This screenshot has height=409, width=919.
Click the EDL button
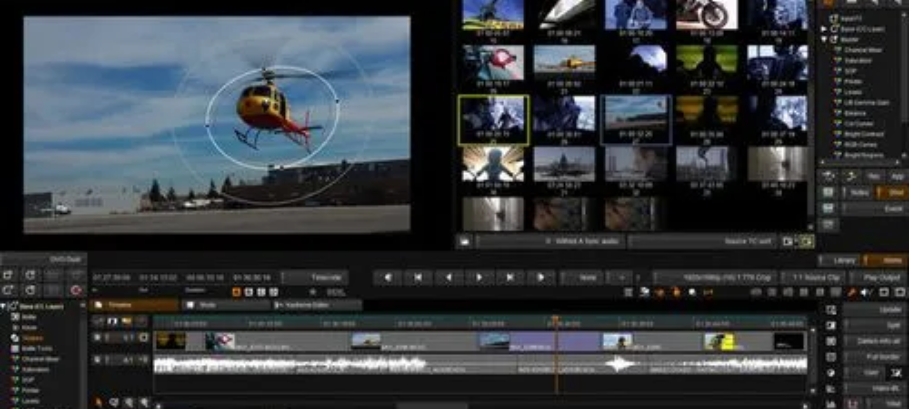[336, 292]
